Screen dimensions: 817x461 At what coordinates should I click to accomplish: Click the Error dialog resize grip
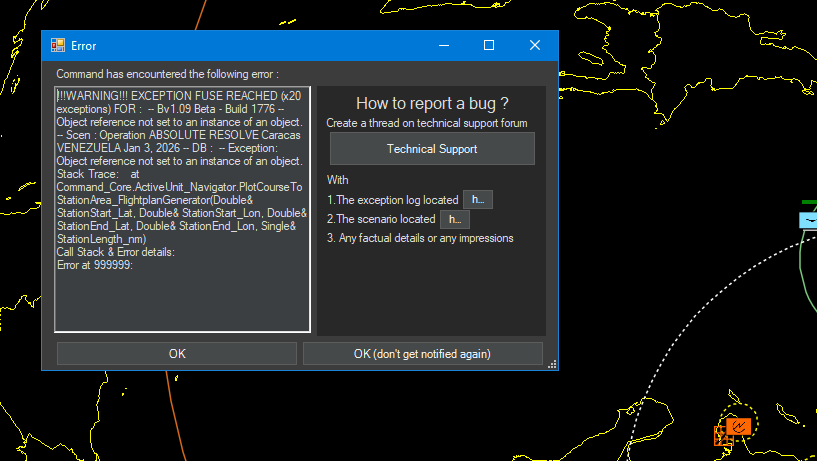pyautogui.click(x=552, y=364)
